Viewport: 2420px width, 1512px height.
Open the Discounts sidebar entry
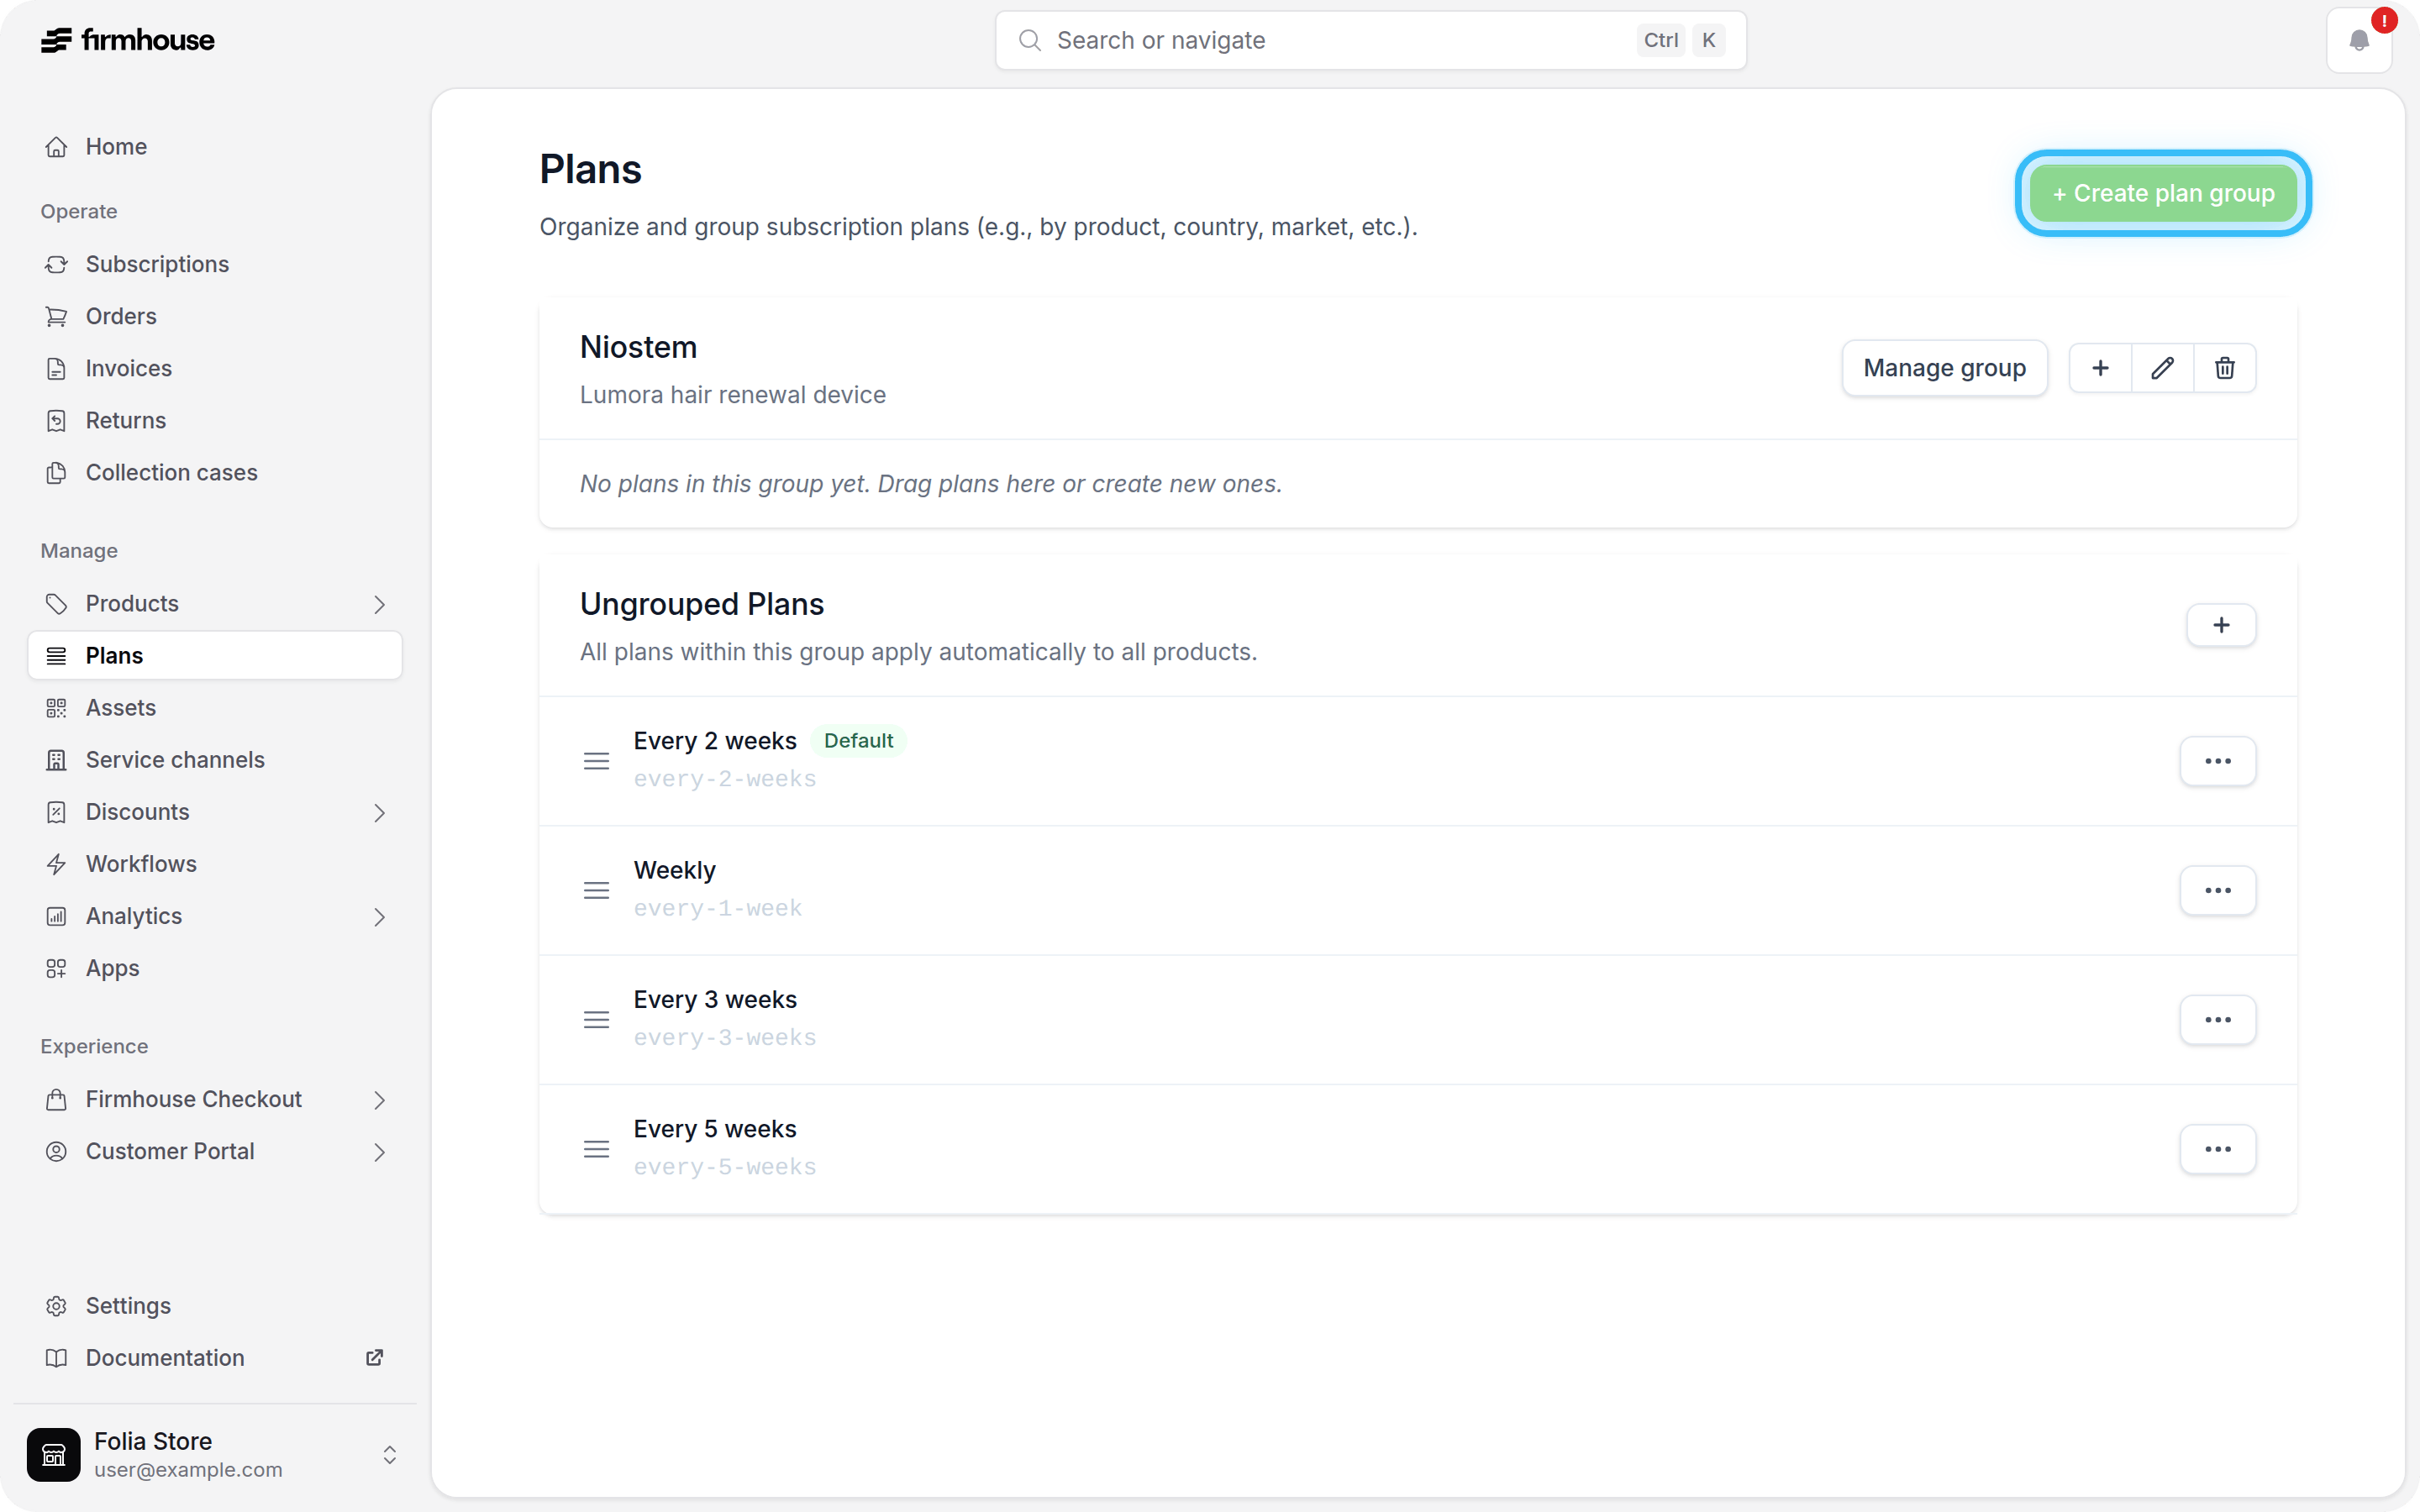215,812
